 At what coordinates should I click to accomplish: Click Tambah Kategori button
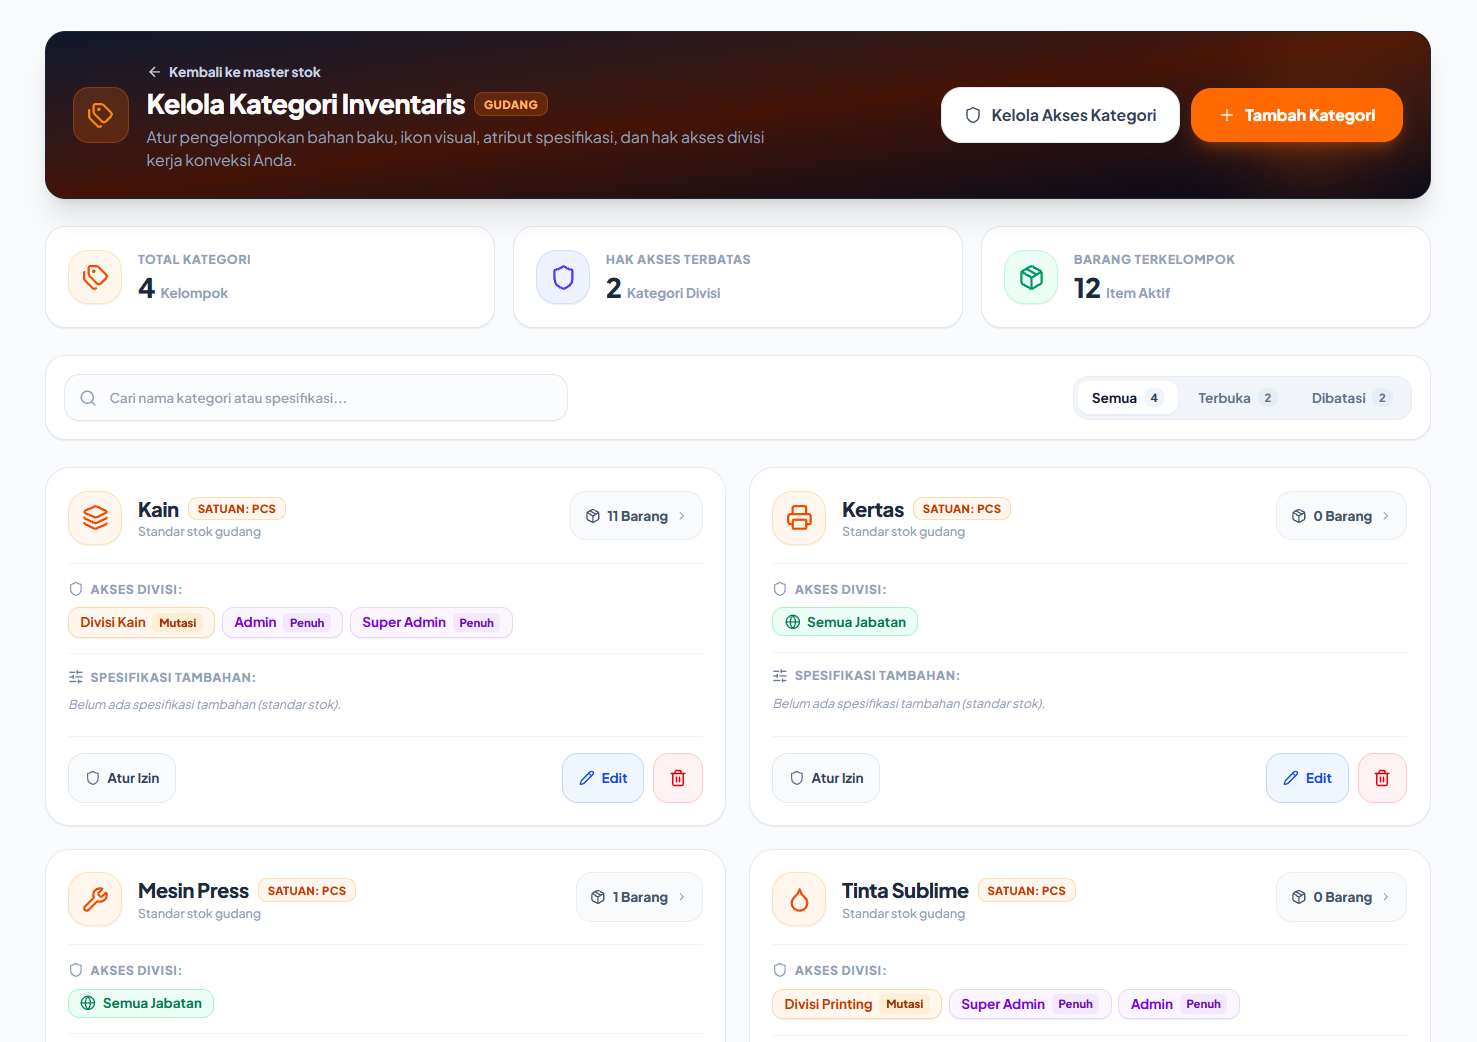click(1297, 115)
